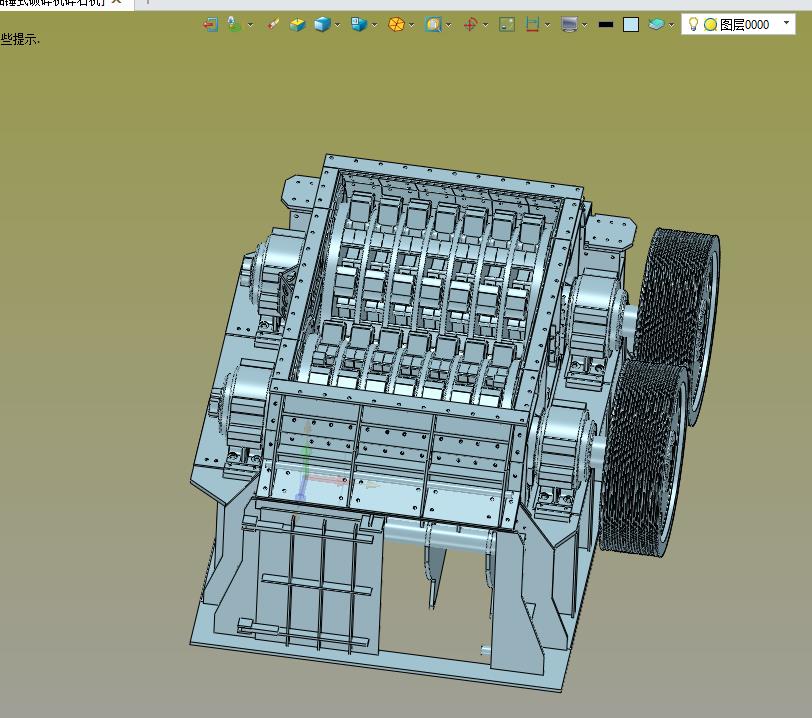Click the stacked layers manager icon

656,24
